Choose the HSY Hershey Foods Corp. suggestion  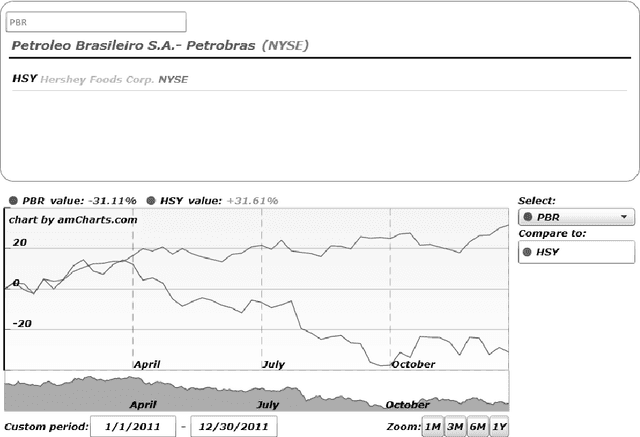coord(100,79)
